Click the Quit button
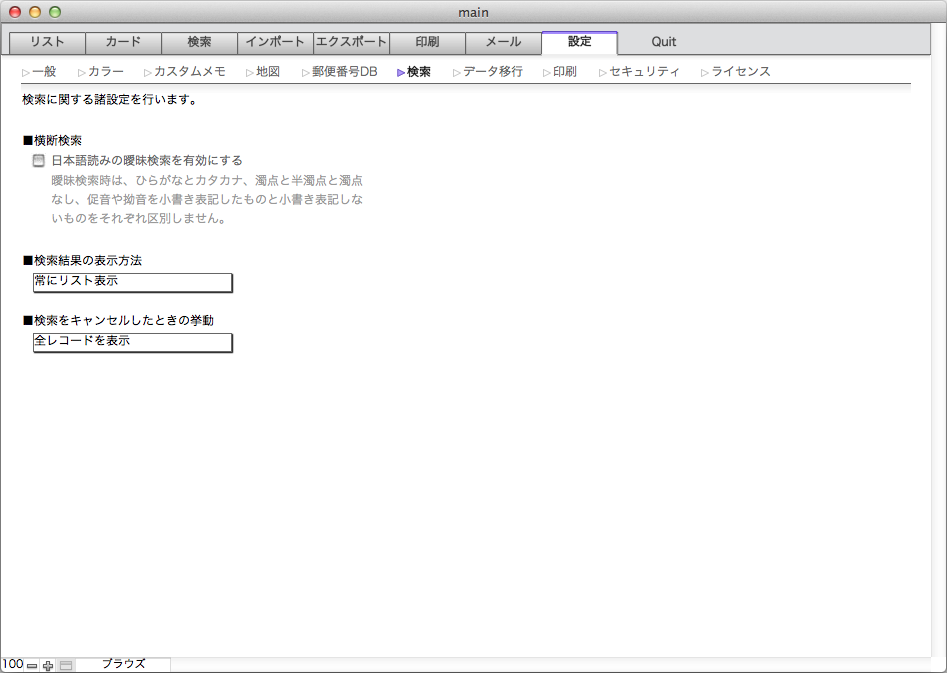947x673 pixels. pos(664,42)
